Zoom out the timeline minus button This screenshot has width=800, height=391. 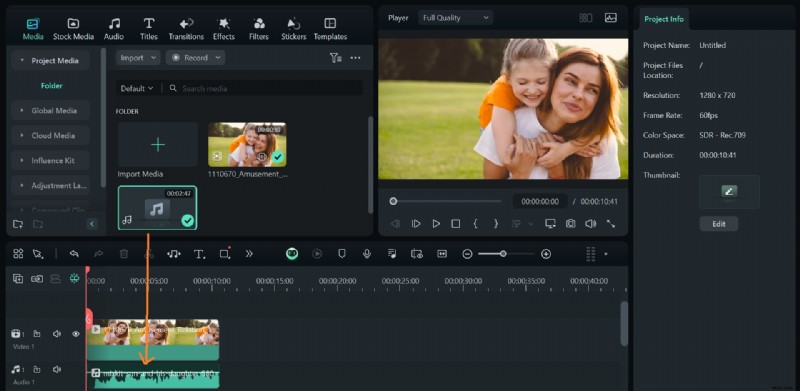[467, 254]
